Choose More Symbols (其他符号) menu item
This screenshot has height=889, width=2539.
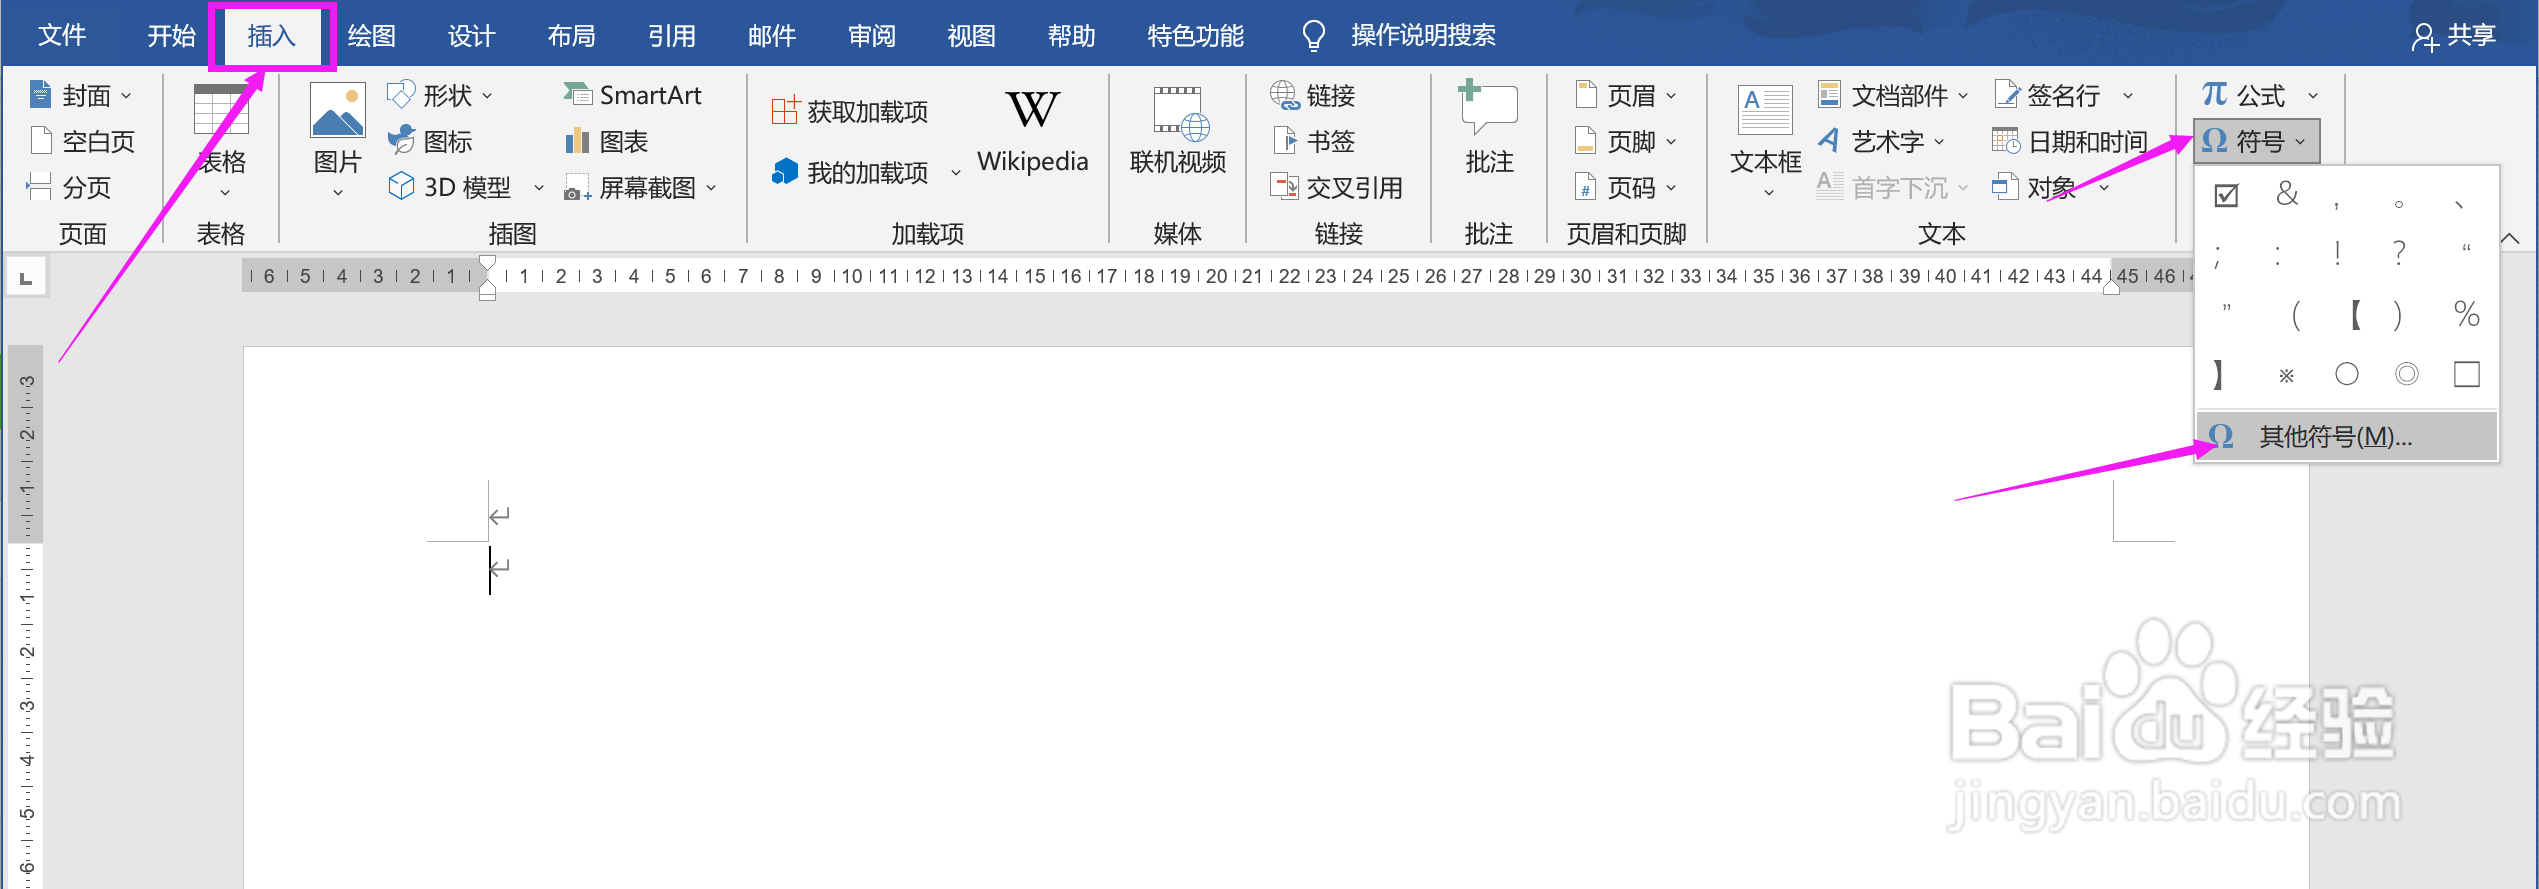2346,436
